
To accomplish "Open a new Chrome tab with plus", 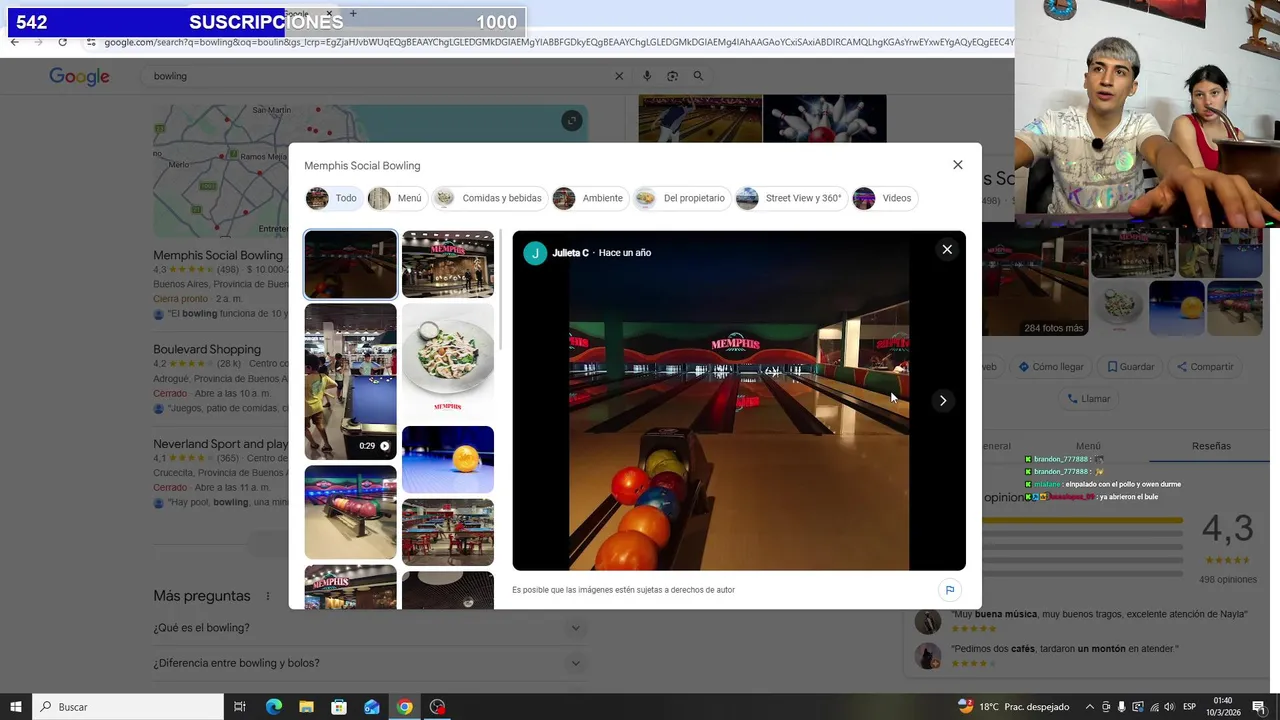I will pyautogui.click(x=352, y=14).
